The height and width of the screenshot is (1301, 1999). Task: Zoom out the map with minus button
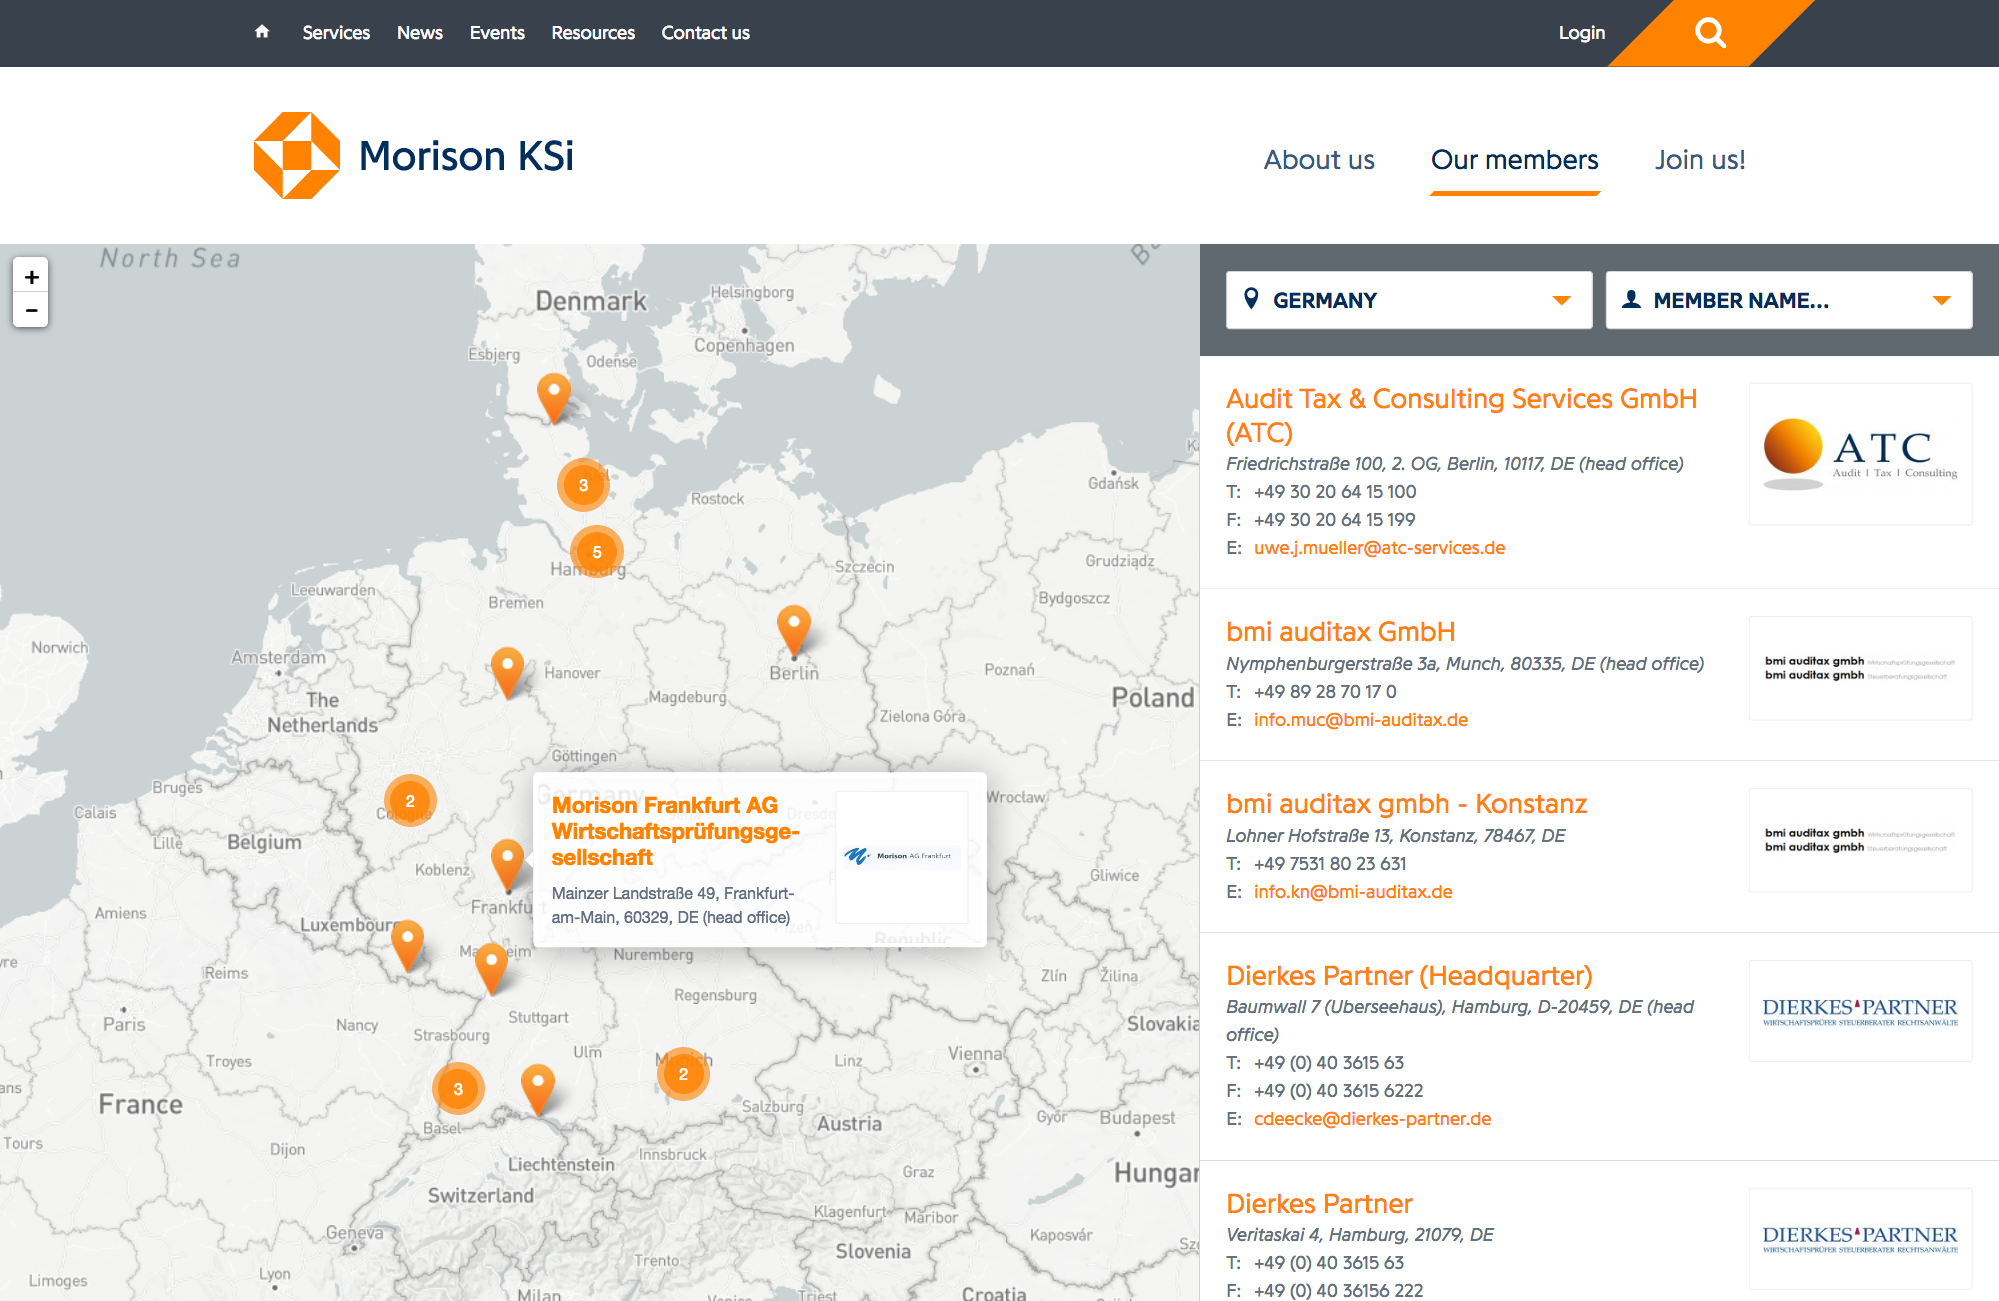pyautogui.click(x=31, y=310)
